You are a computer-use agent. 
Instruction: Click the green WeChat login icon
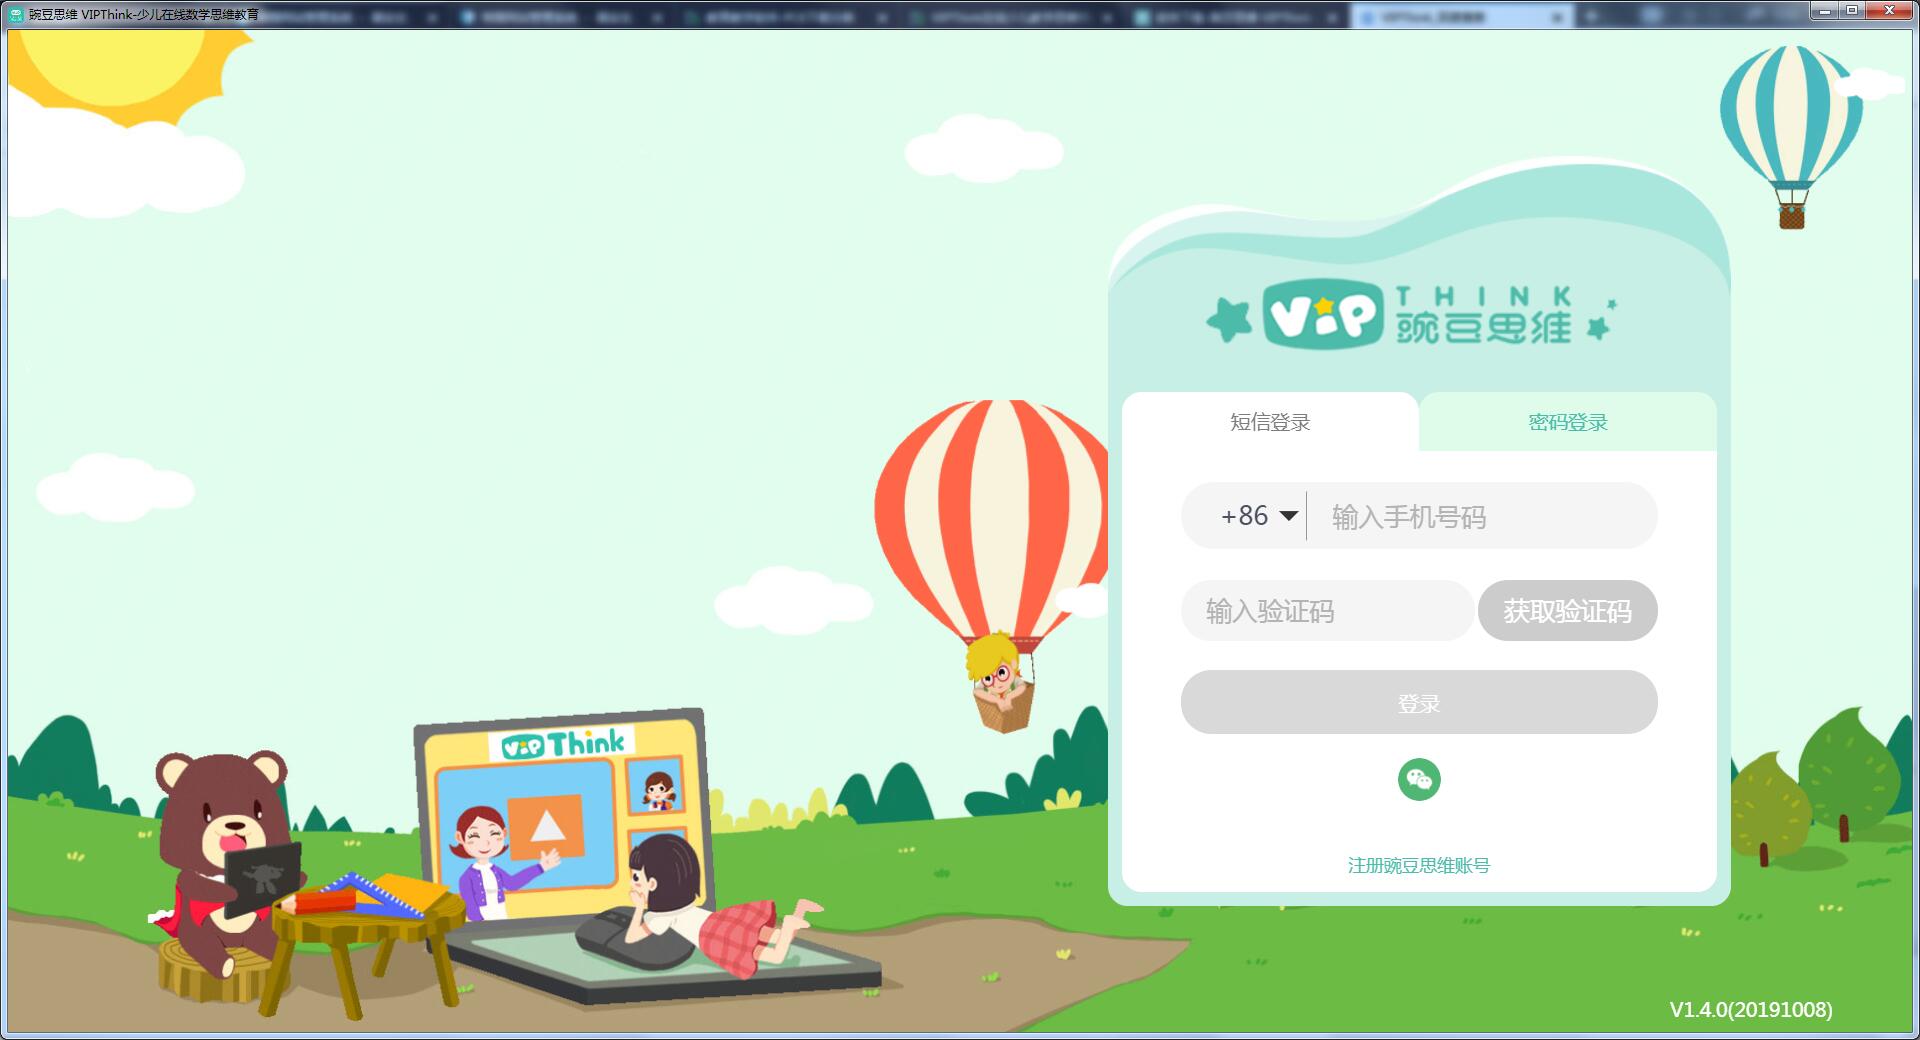click(x=1419, y=780)
